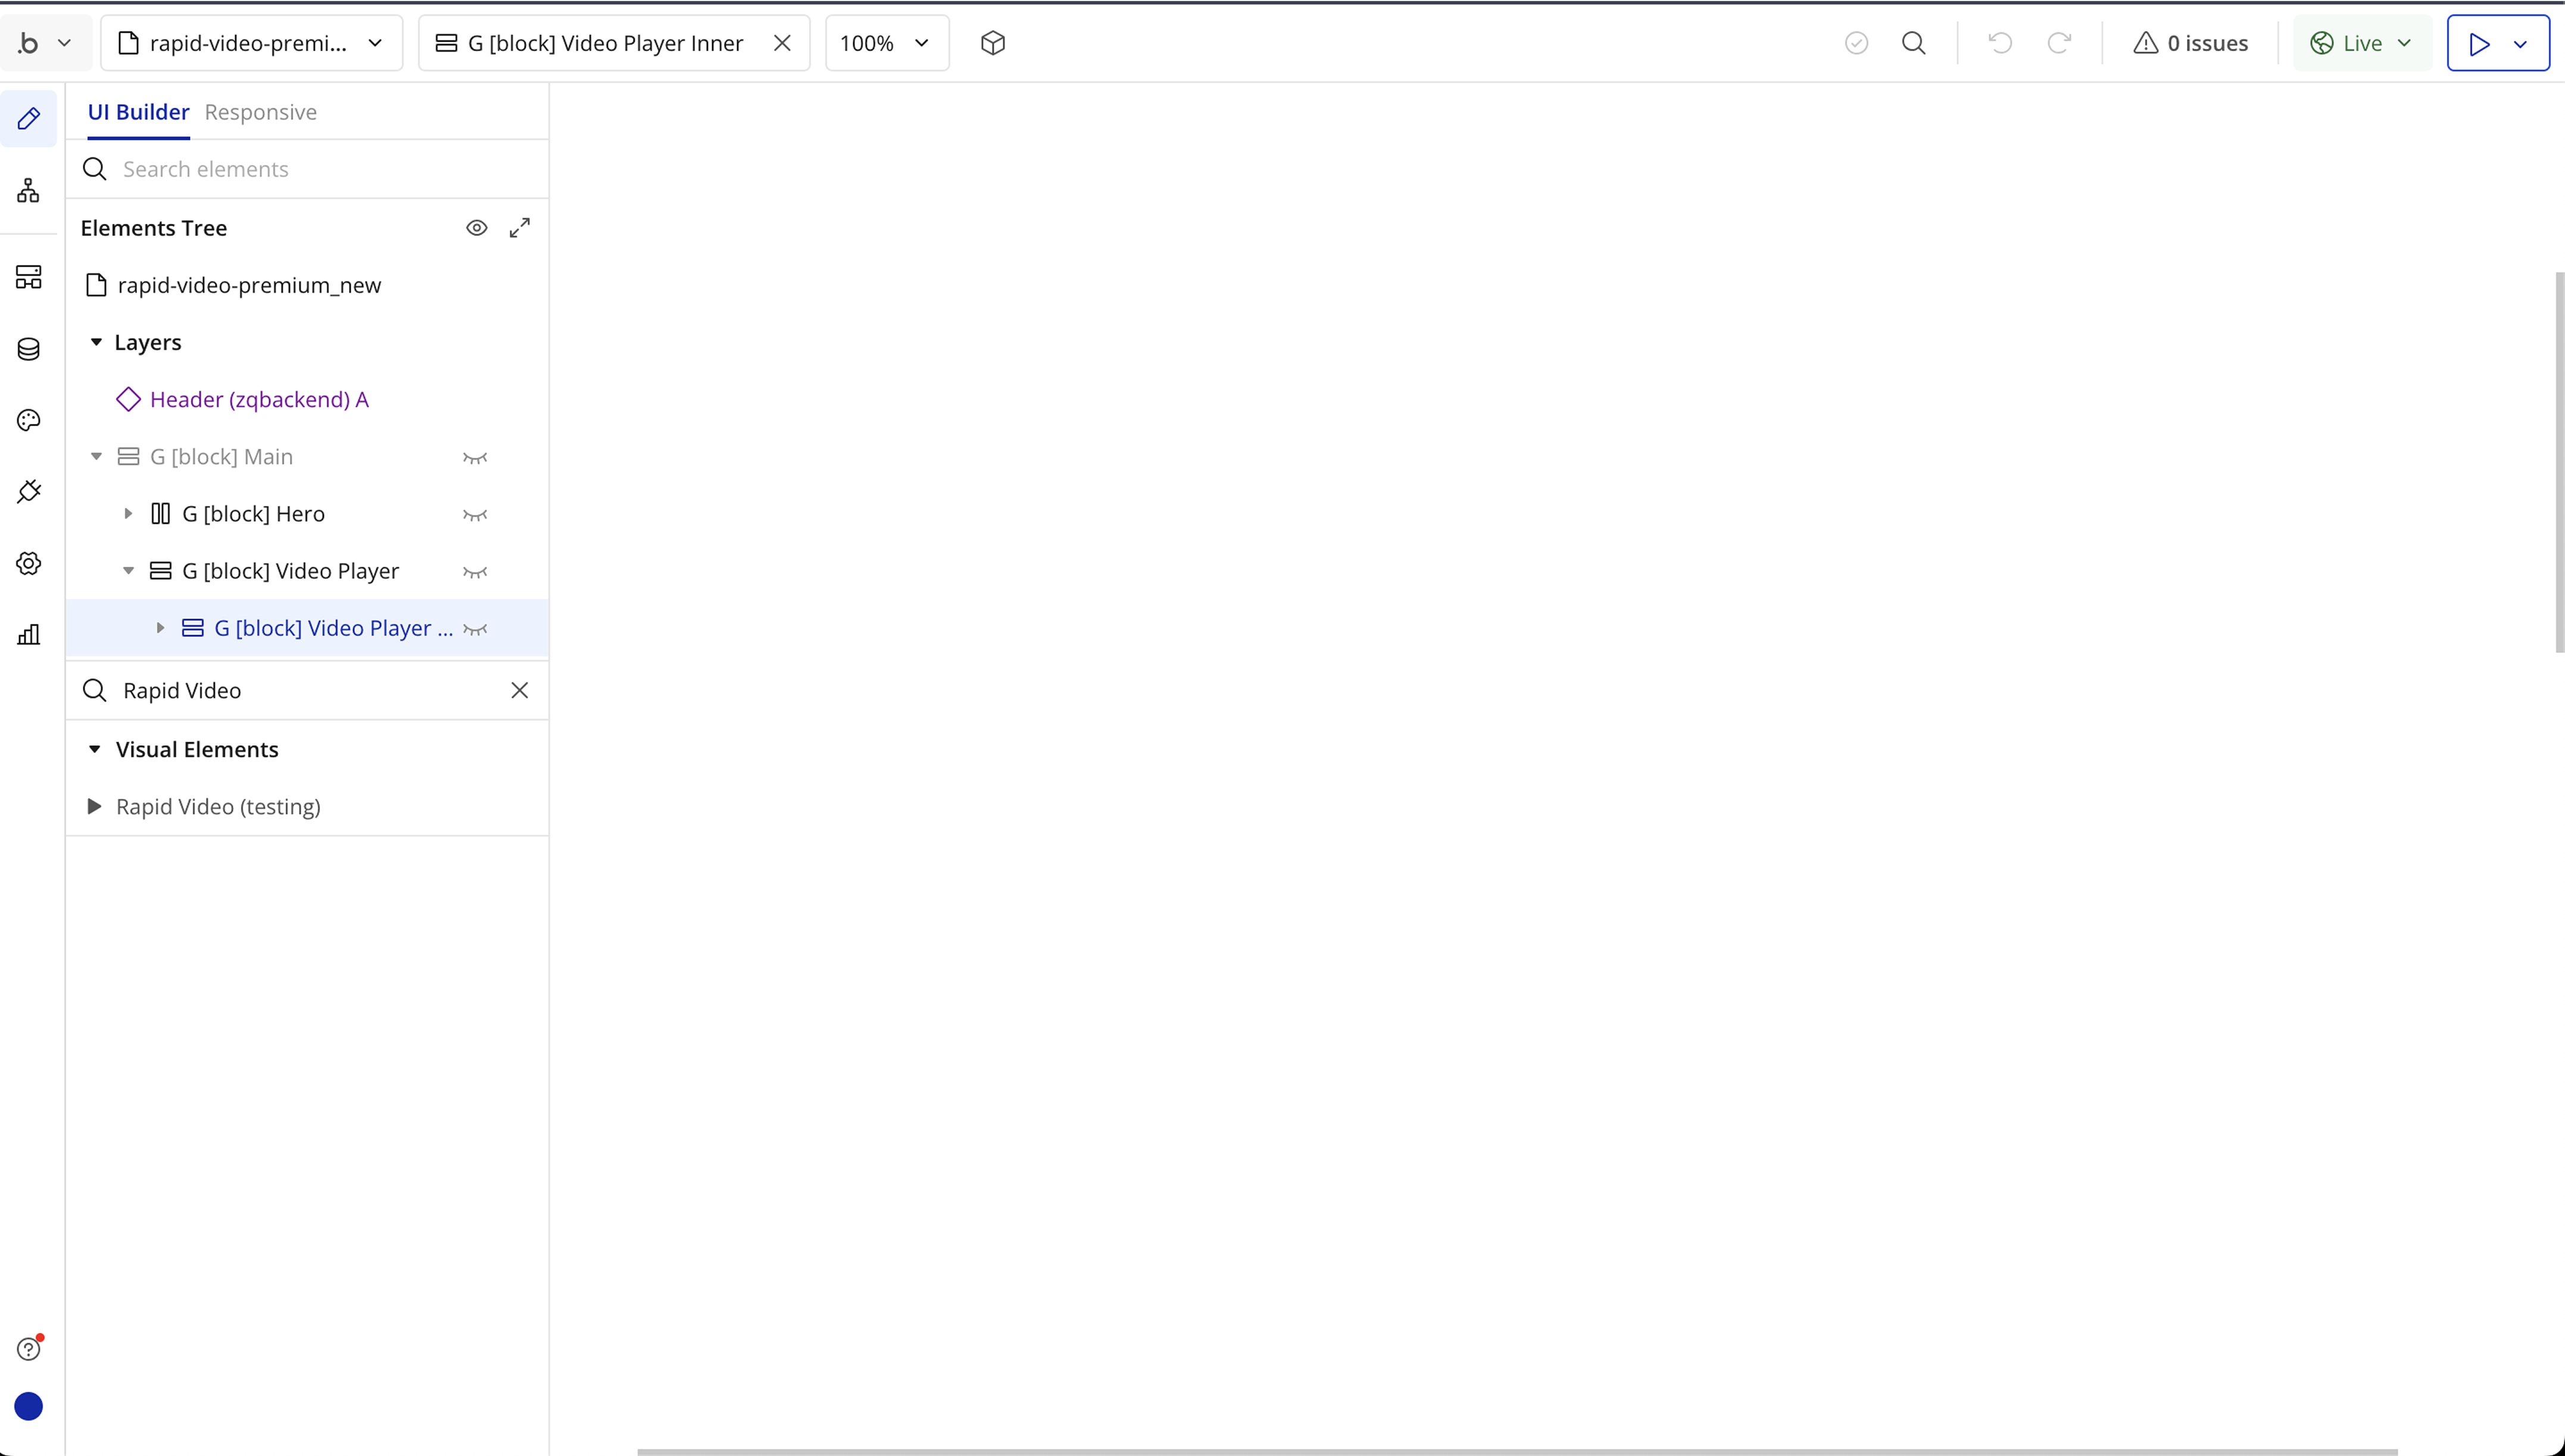This screenshot has width=2565, height=1456.
Task: Expand Rapid Video (testing) element group
Action: [94, 807]
